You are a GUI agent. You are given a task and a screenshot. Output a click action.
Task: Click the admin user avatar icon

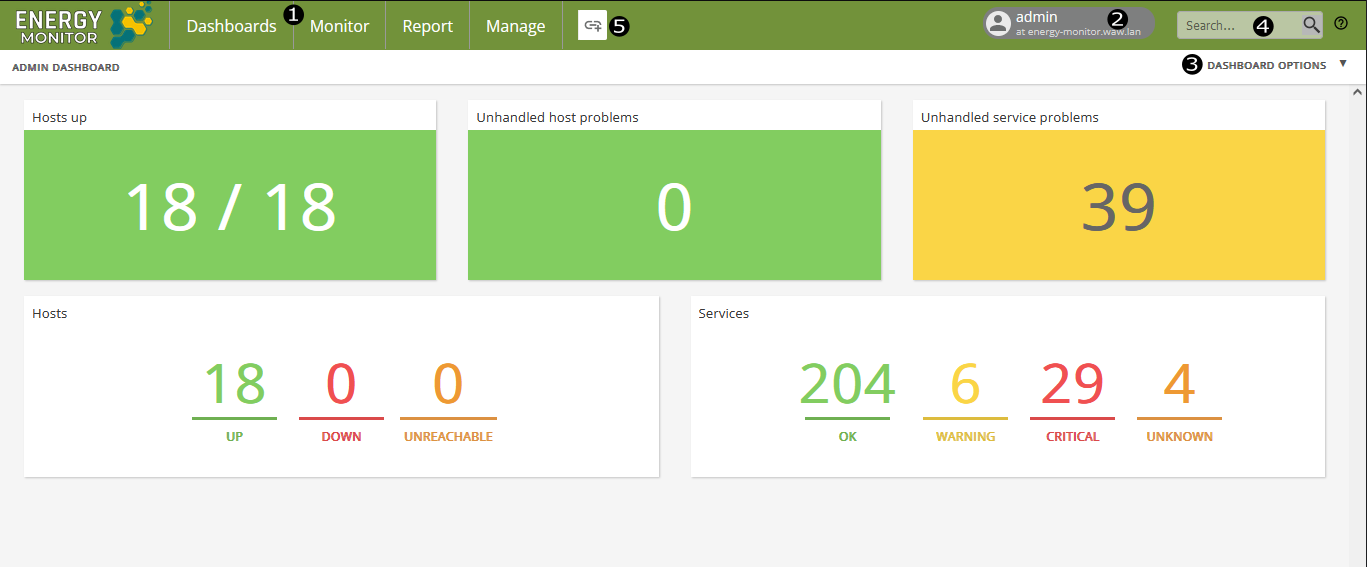pos(998,25)
